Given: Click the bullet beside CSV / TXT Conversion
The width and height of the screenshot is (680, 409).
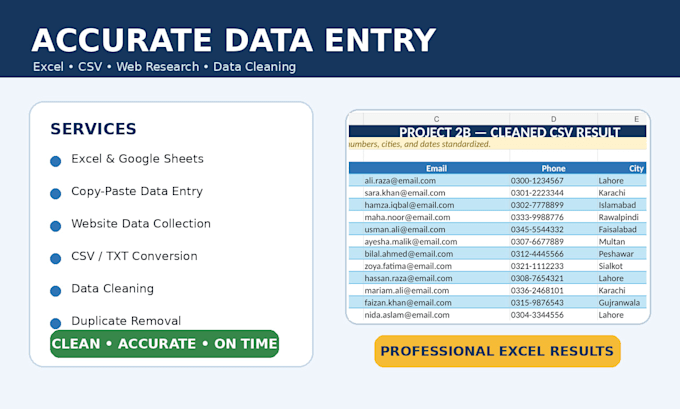Looking at the screenshot, I should (x=56, y=258).
